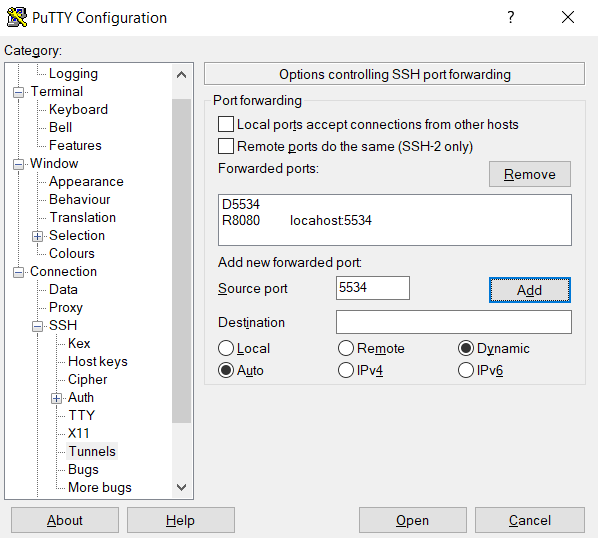Click category list scroll down arrow

click(182, 487)
